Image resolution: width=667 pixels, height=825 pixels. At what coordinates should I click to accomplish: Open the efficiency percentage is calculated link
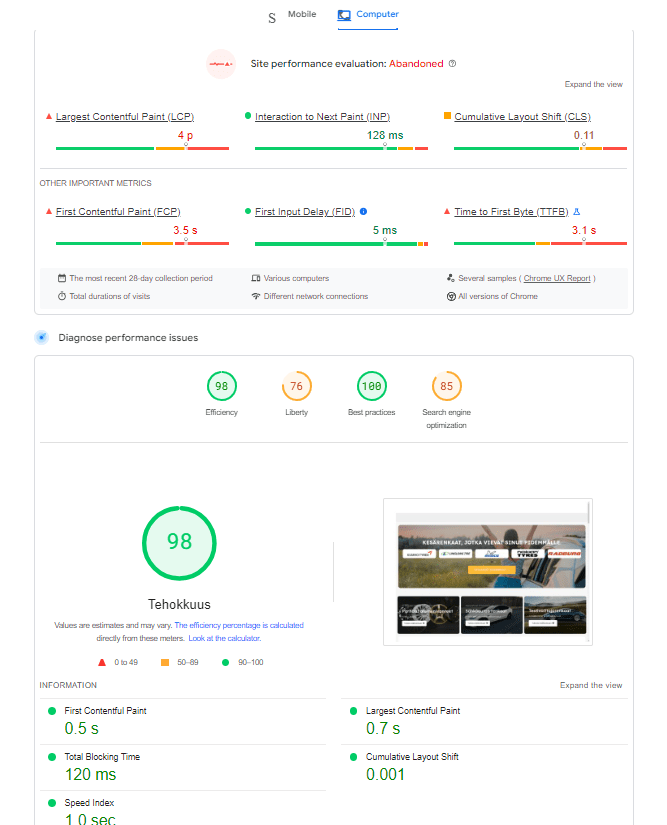[x=239, y=625]
